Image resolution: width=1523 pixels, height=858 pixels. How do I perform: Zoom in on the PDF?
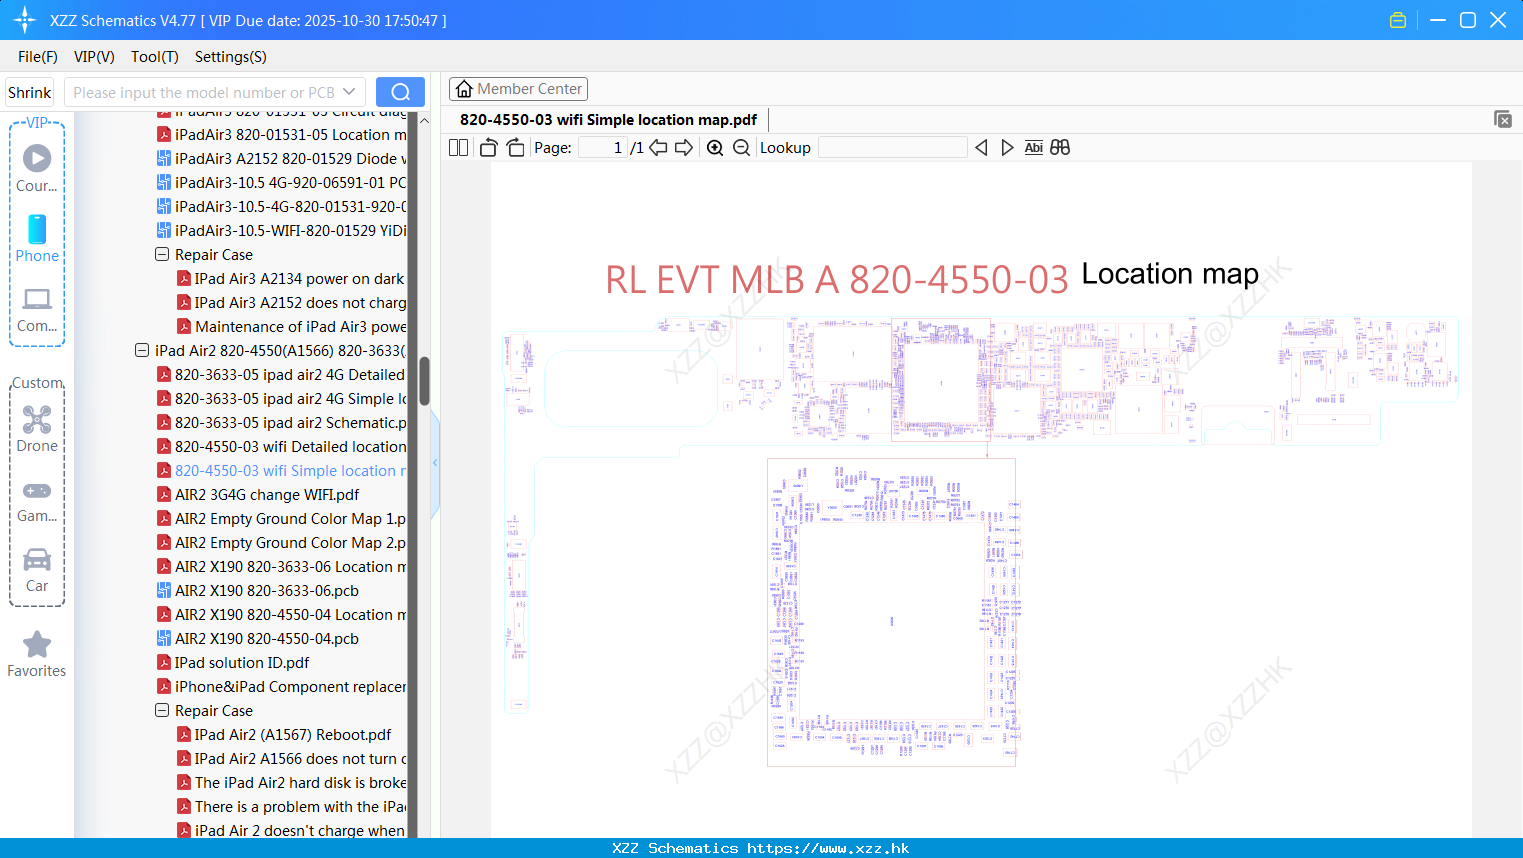pyautogui.click(x=715, y=147)
